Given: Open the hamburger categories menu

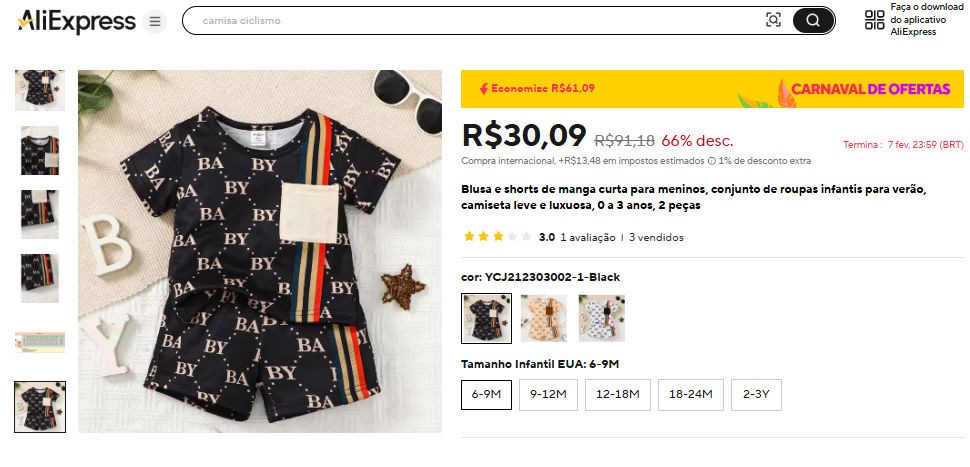Looking at the screenshot, I should (154, 21).
